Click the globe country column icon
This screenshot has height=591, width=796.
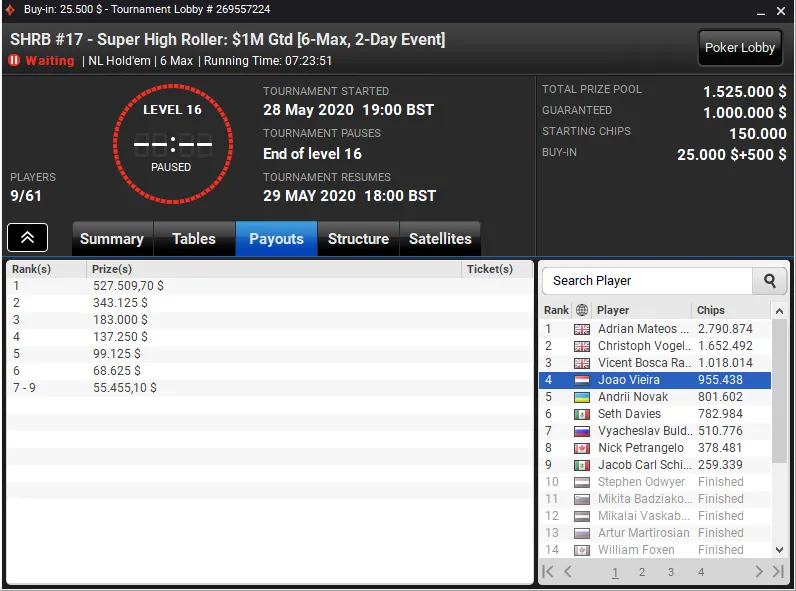(x=582, y=310)
